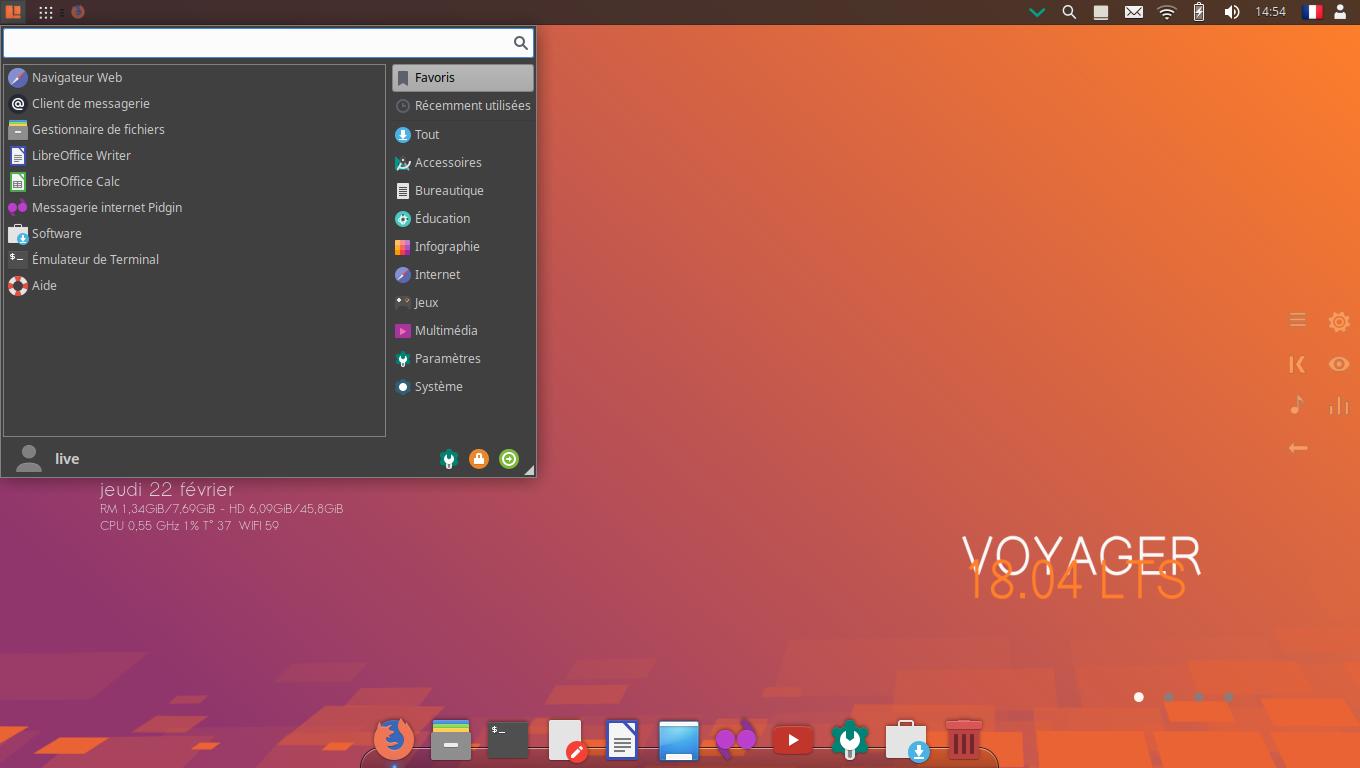The image size is (1360, 768).
Task: Open the applications grid in top panel
Action: (x=46, y=12)
